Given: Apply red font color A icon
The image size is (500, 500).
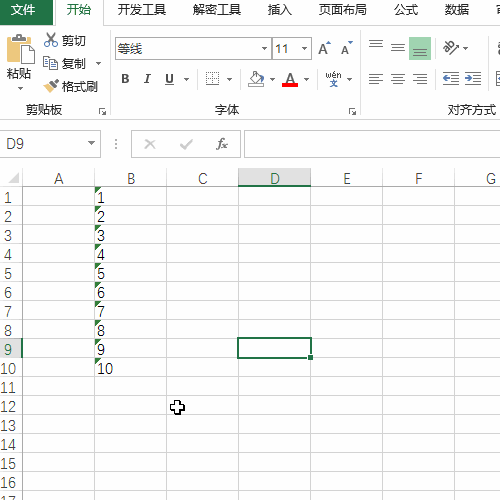Looking at the screenshot, I should 290,79.
